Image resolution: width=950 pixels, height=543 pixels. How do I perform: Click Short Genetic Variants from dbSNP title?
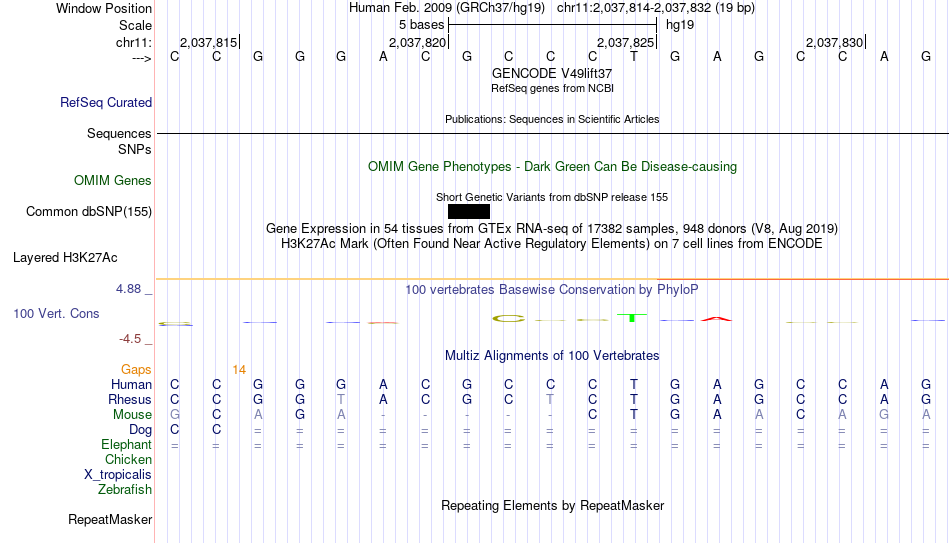[552, 197]
